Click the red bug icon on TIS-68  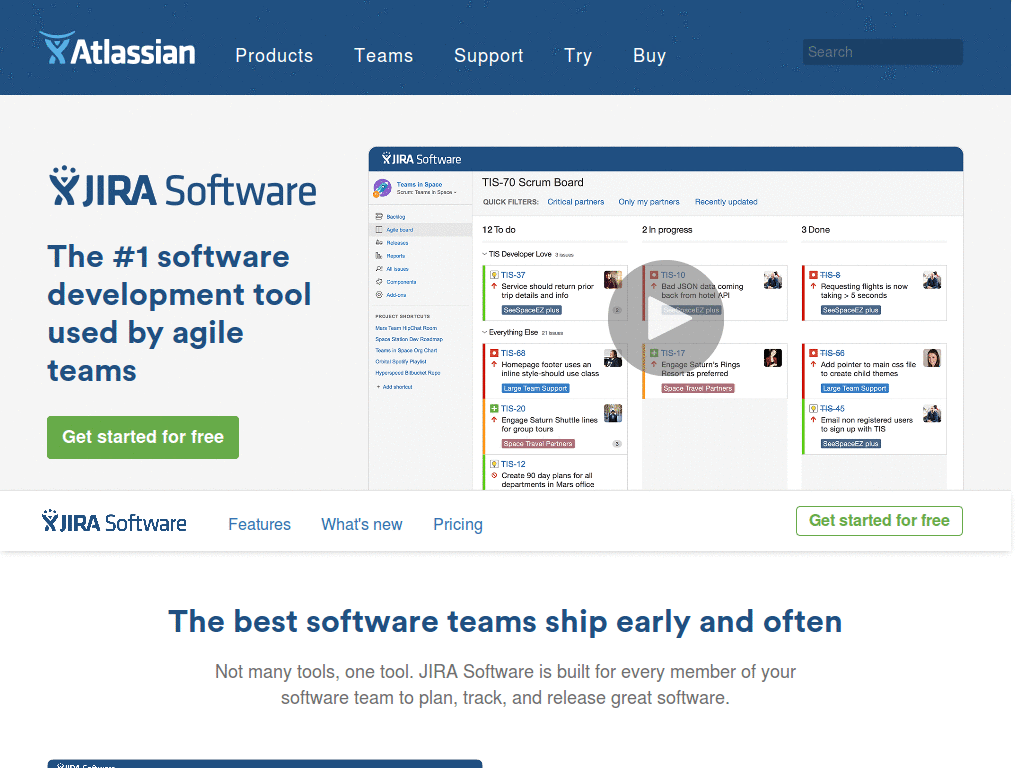pyautogui.click(x=494, y=353)
